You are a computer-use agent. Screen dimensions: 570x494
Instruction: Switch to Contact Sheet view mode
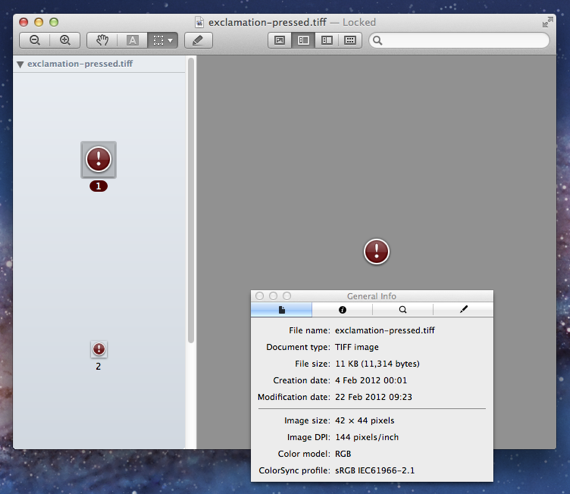pos(350,40)
